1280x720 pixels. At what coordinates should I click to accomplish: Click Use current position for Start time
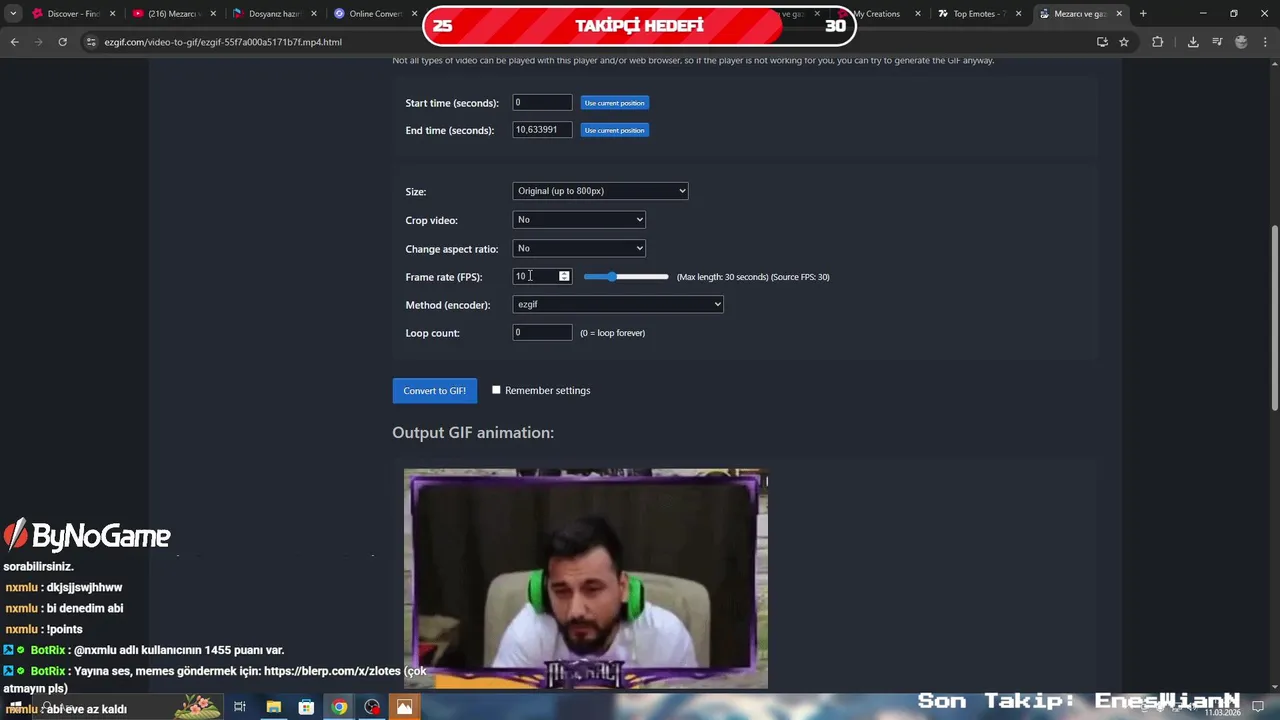click(615, 103)
